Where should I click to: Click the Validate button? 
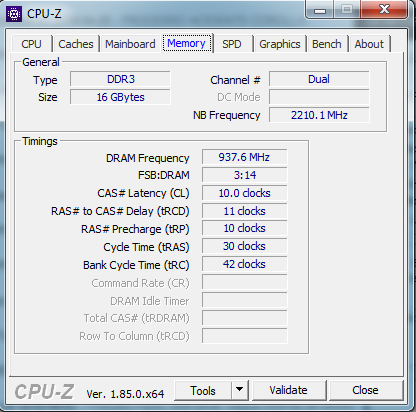(289, 390)
